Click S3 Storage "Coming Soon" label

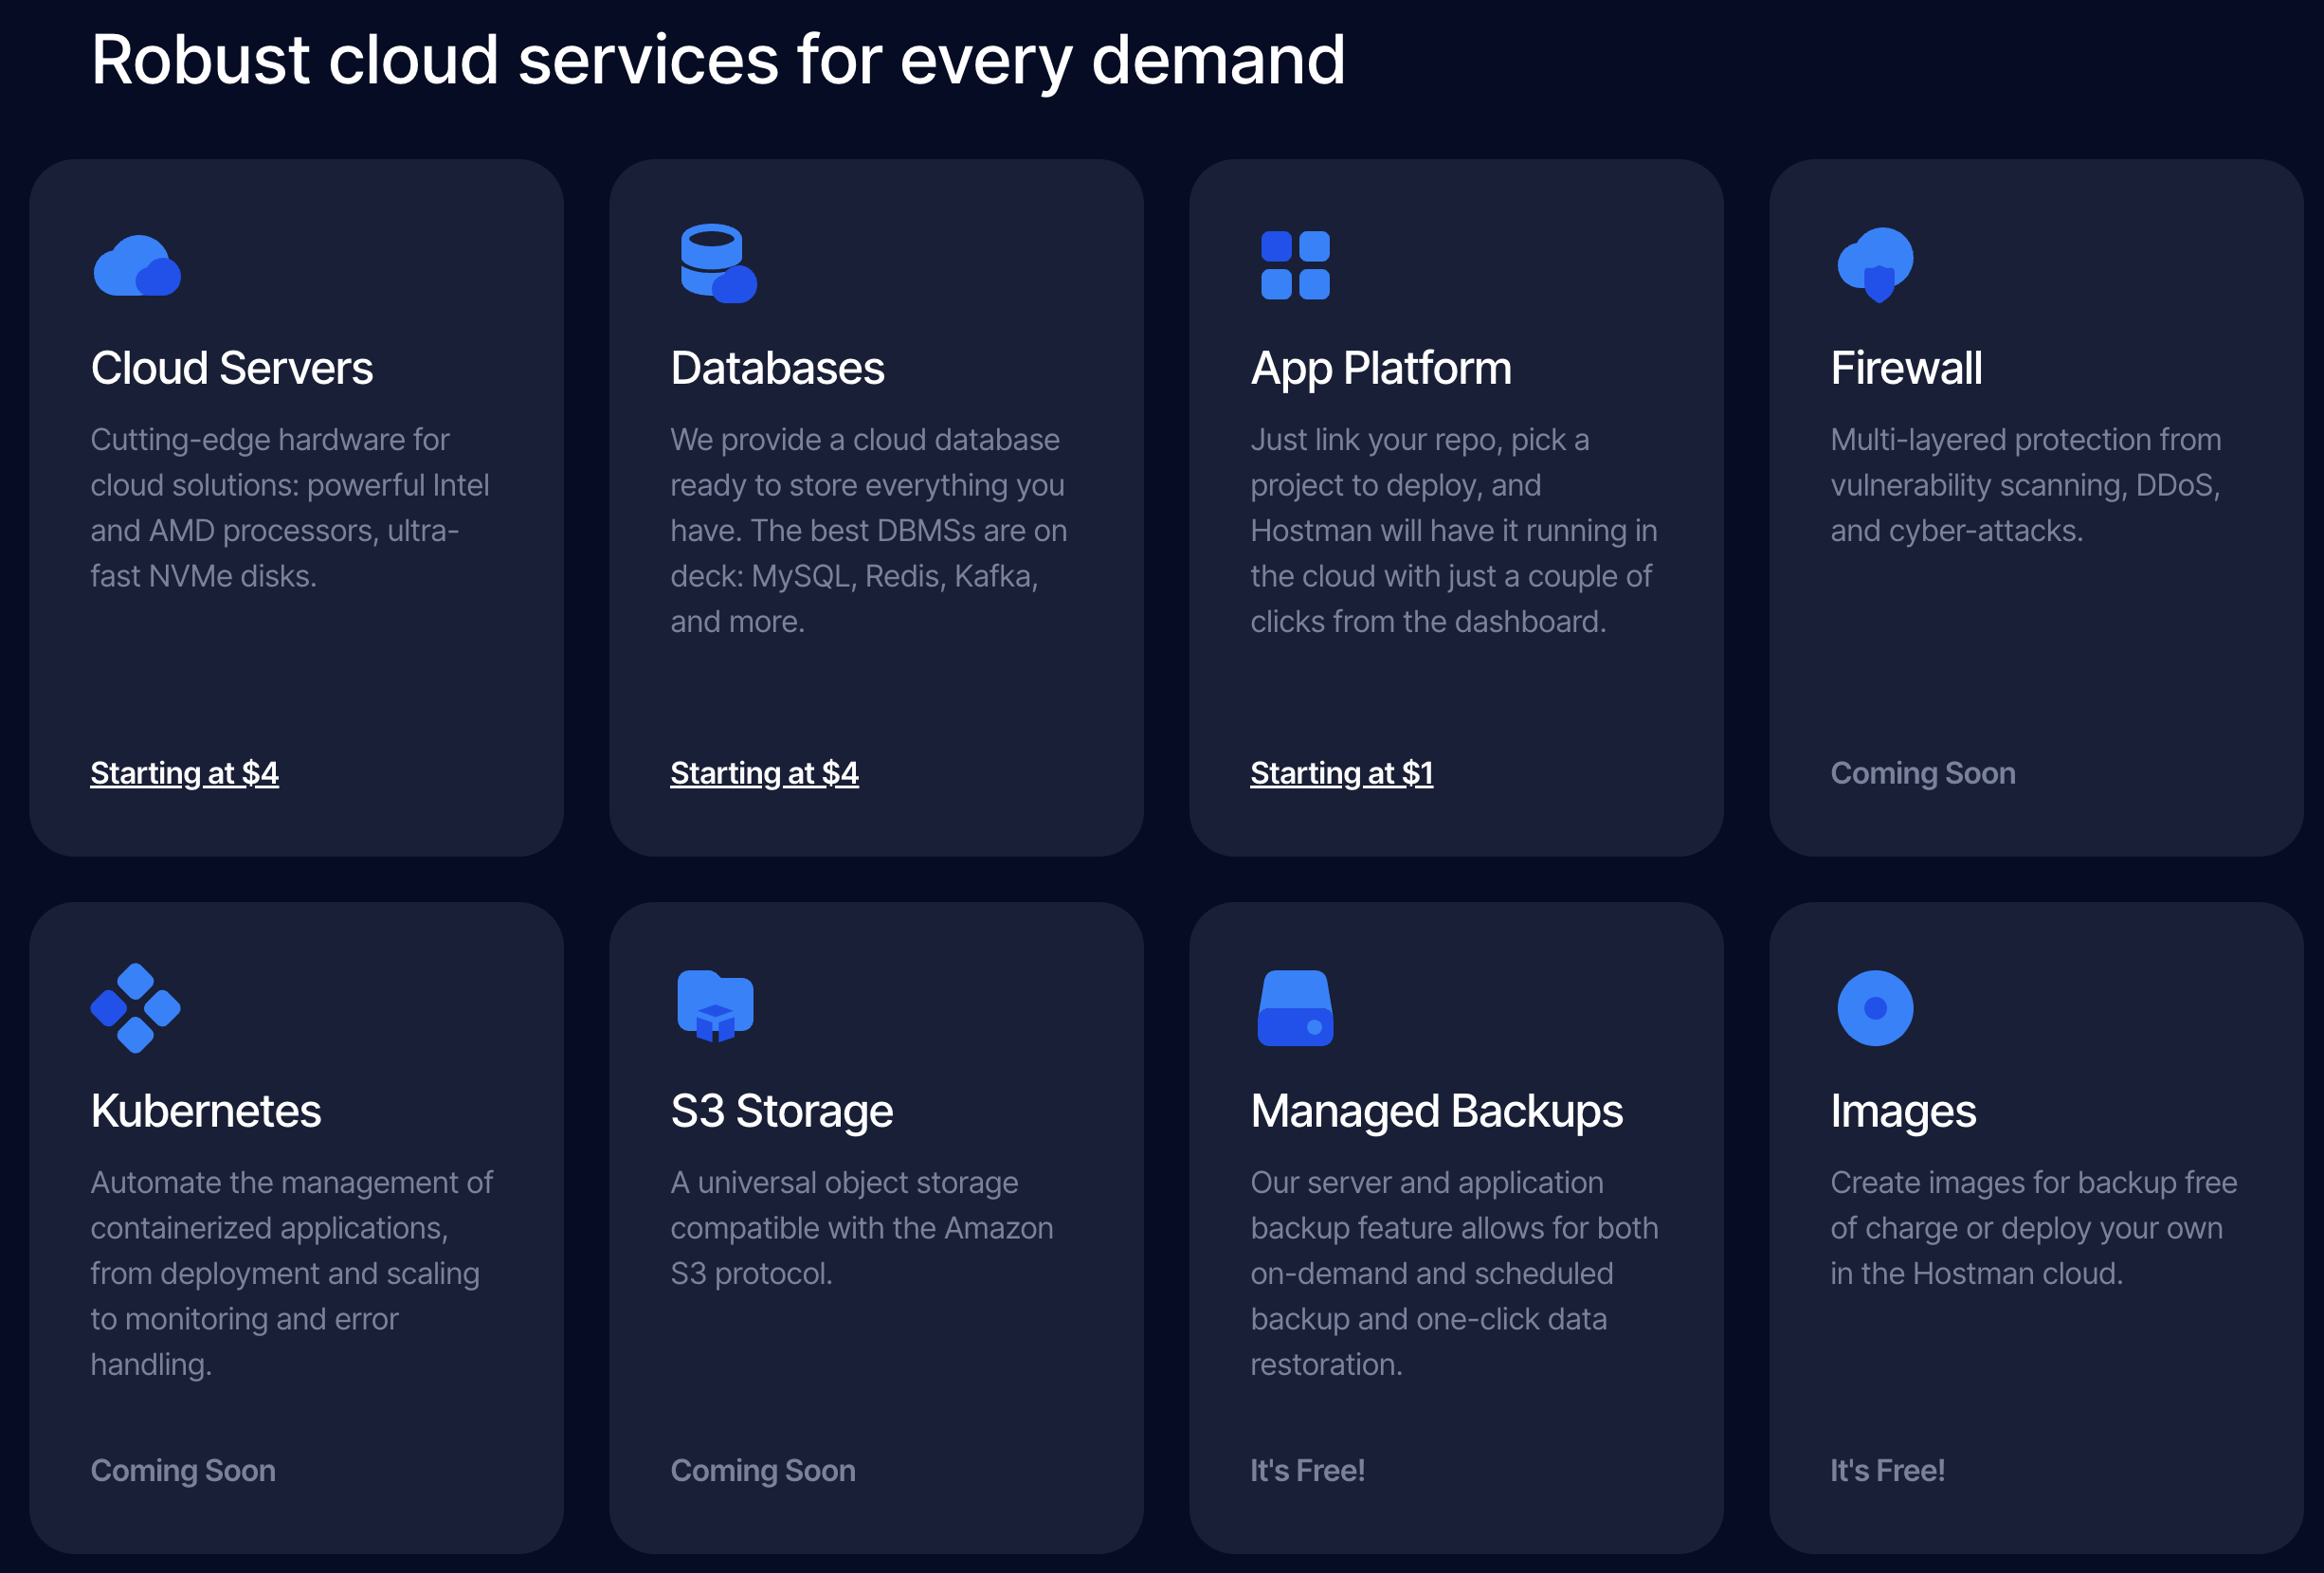coord(763,1470)
